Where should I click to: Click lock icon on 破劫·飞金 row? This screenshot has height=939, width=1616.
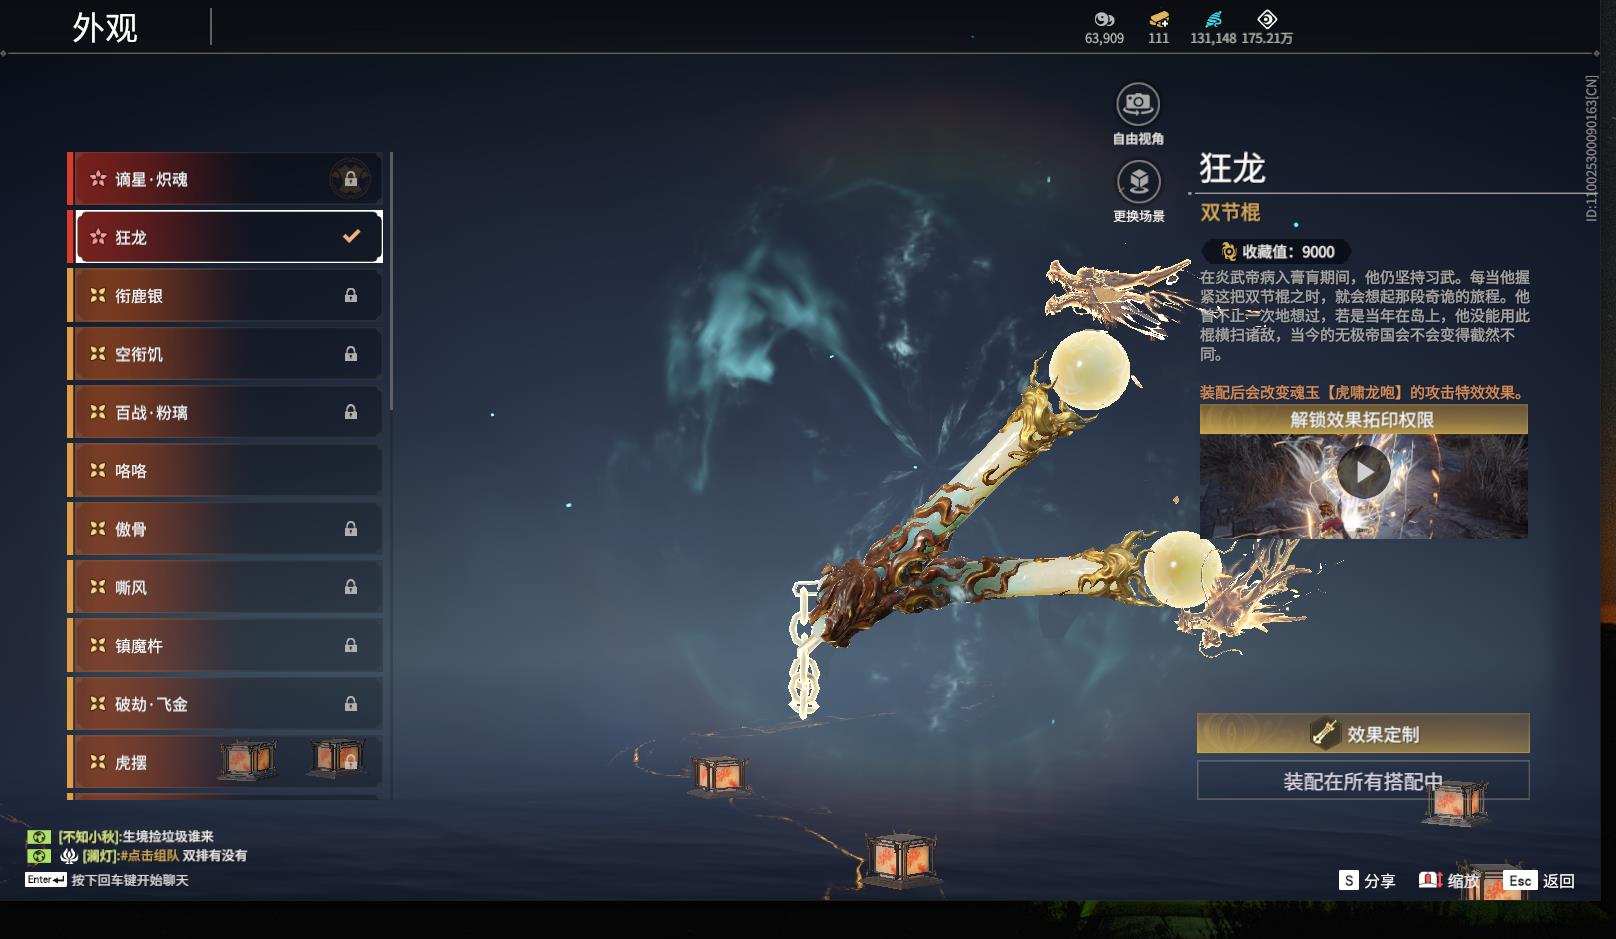[x=351, y=704]
